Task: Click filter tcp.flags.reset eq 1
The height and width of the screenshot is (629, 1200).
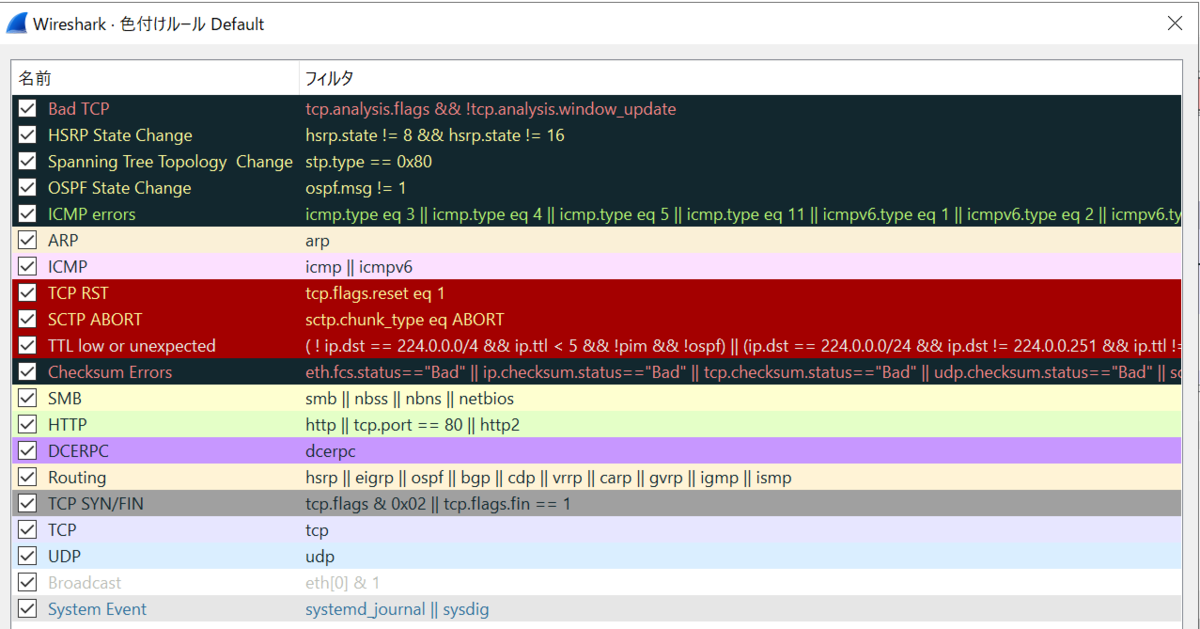Action: 375,293
